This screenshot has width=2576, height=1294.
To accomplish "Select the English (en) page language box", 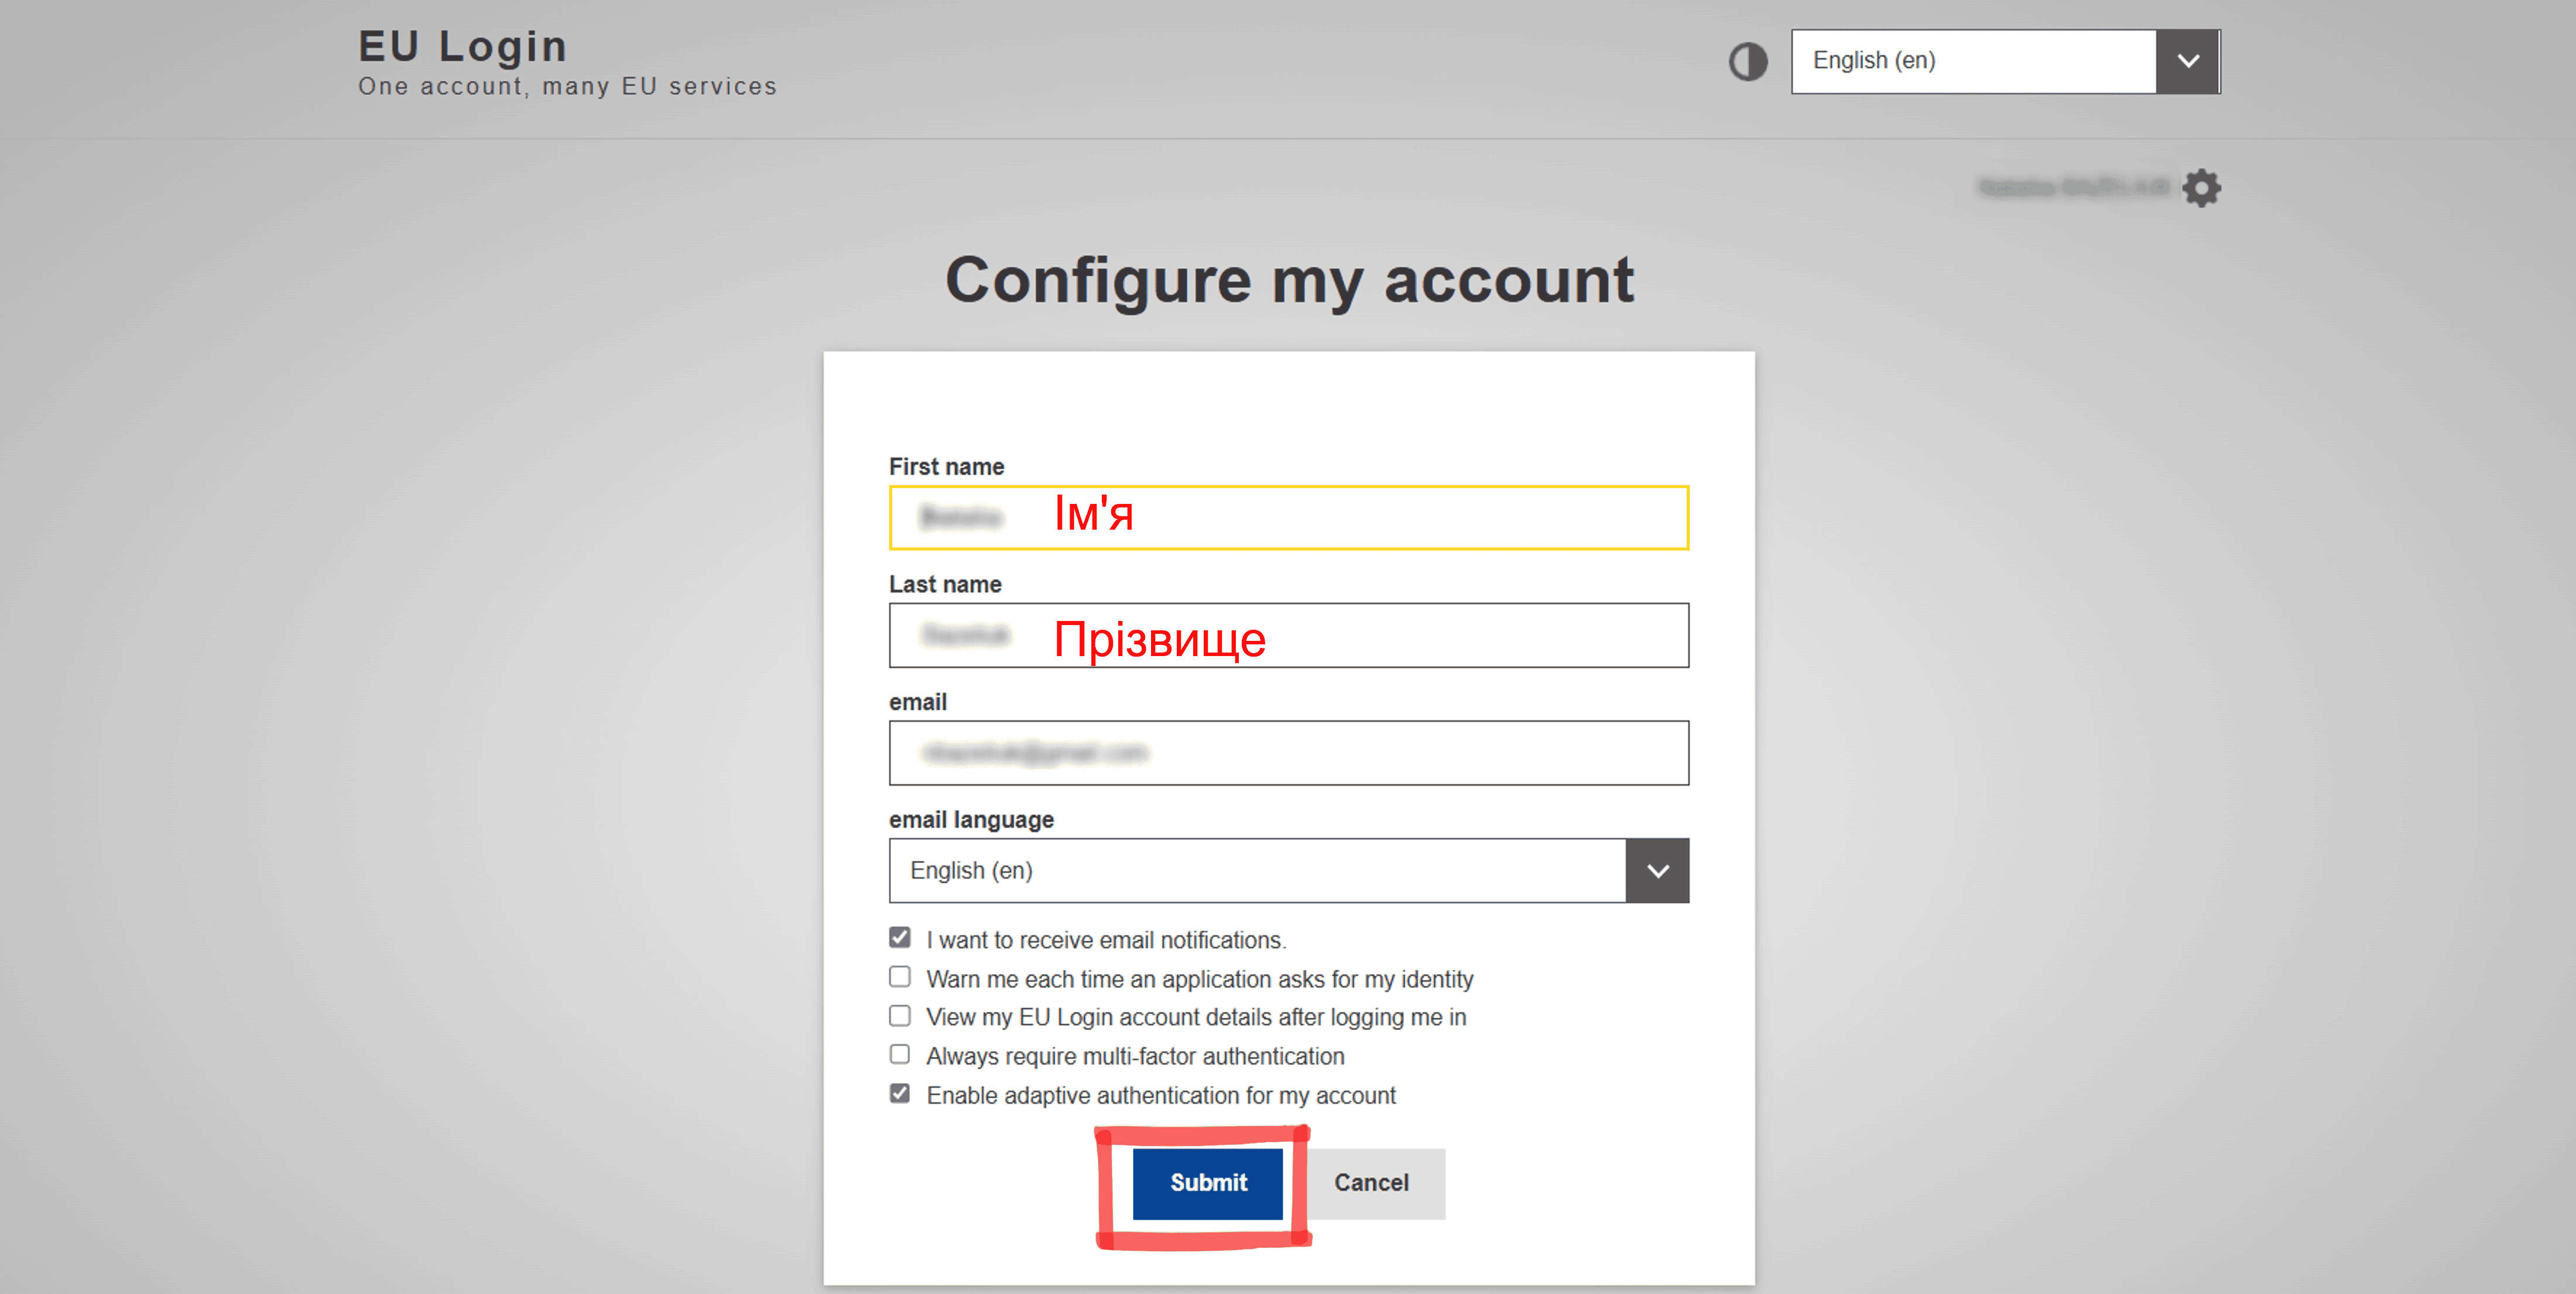I will (2006, 62).
